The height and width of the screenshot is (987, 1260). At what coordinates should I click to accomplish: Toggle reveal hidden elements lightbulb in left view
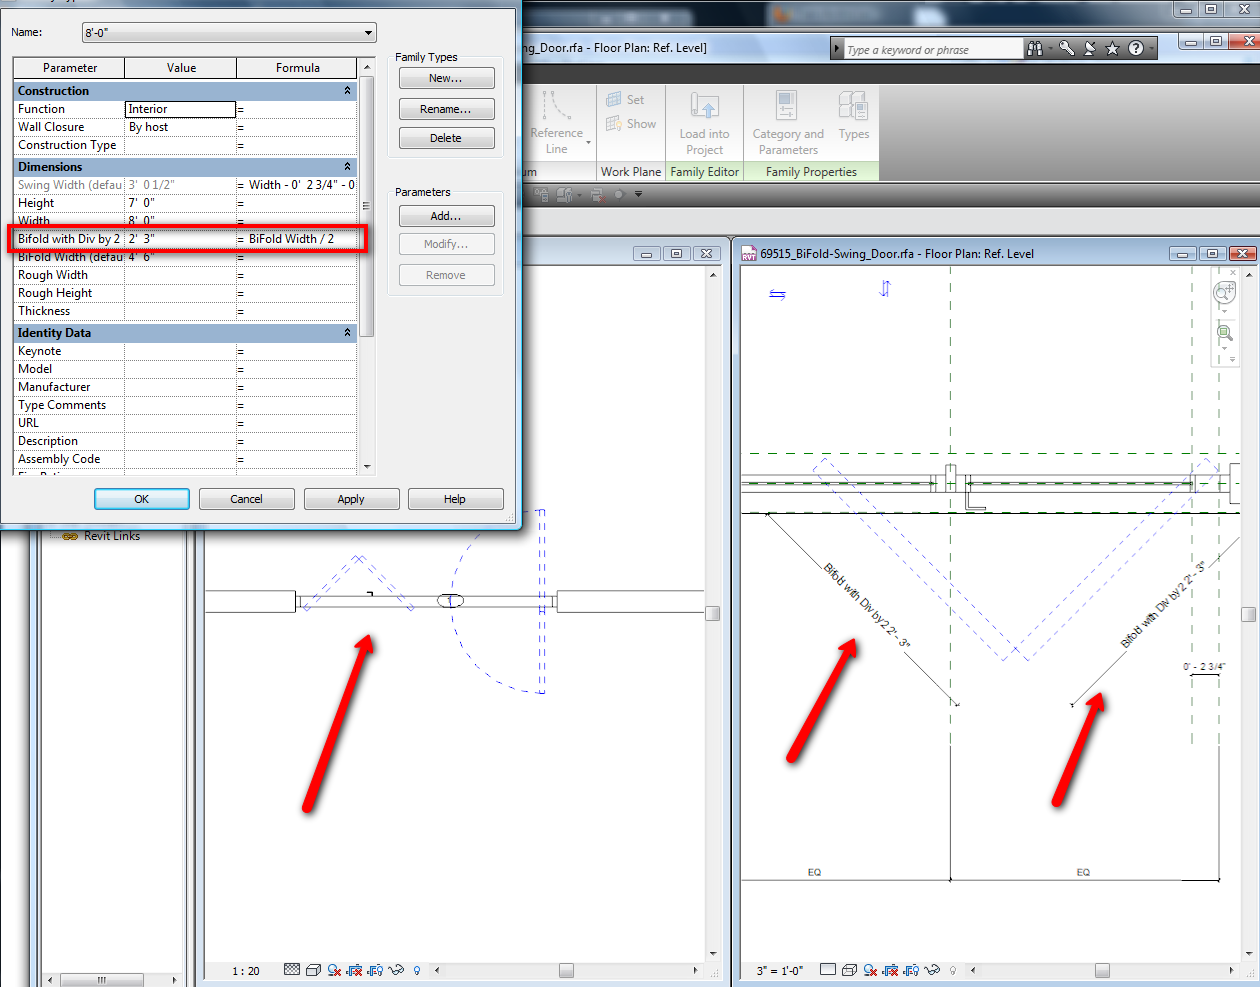tap(417, 970)
